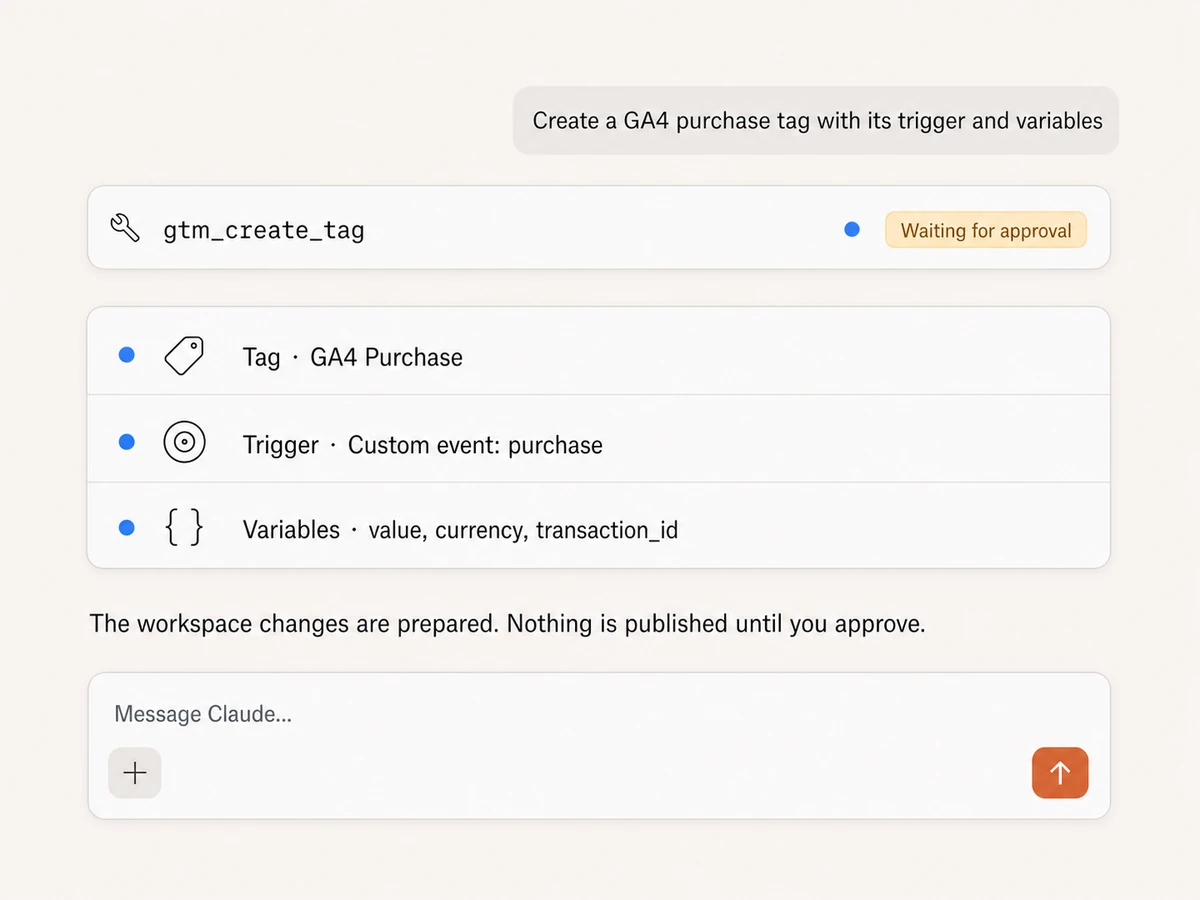The width and height of the screenshot is (1200, 900).
Task: Send the message with the orange arrow button
Action: click(1060, 773)
